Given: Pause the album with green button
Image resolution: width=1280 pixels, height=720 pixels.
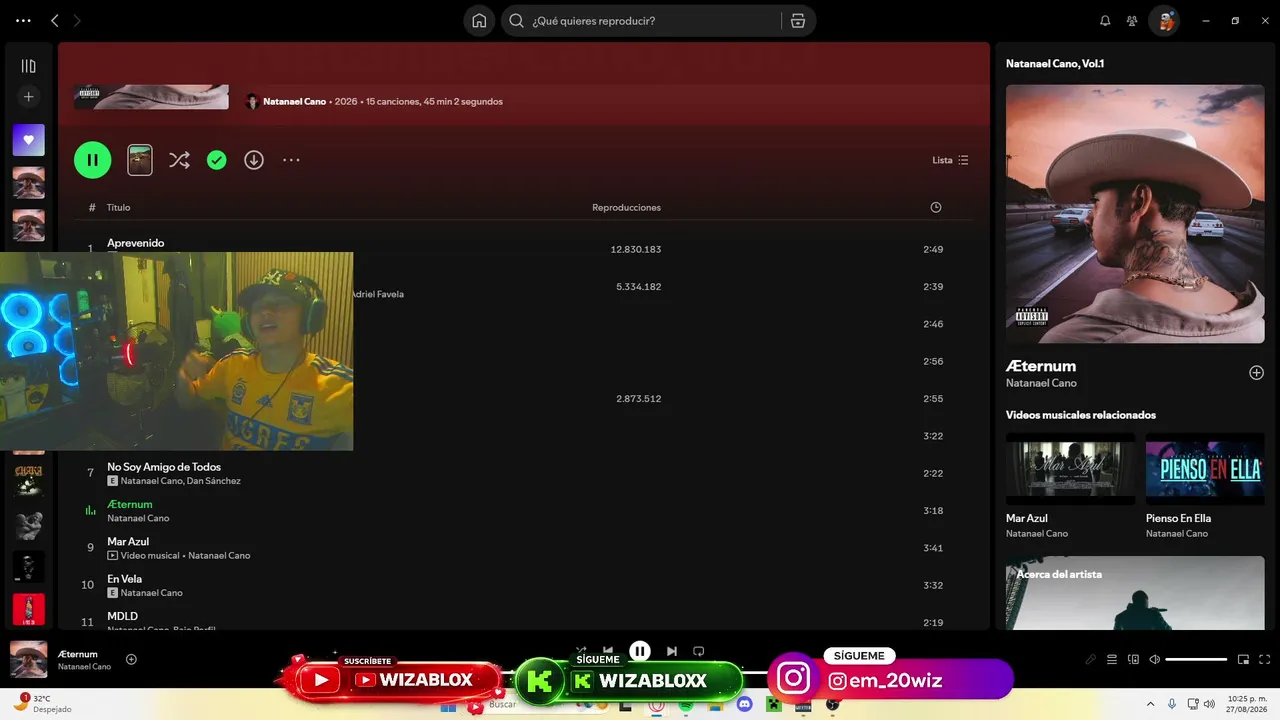Looking at the screenshot, I should pyautogui.click(x=93, y=159).
